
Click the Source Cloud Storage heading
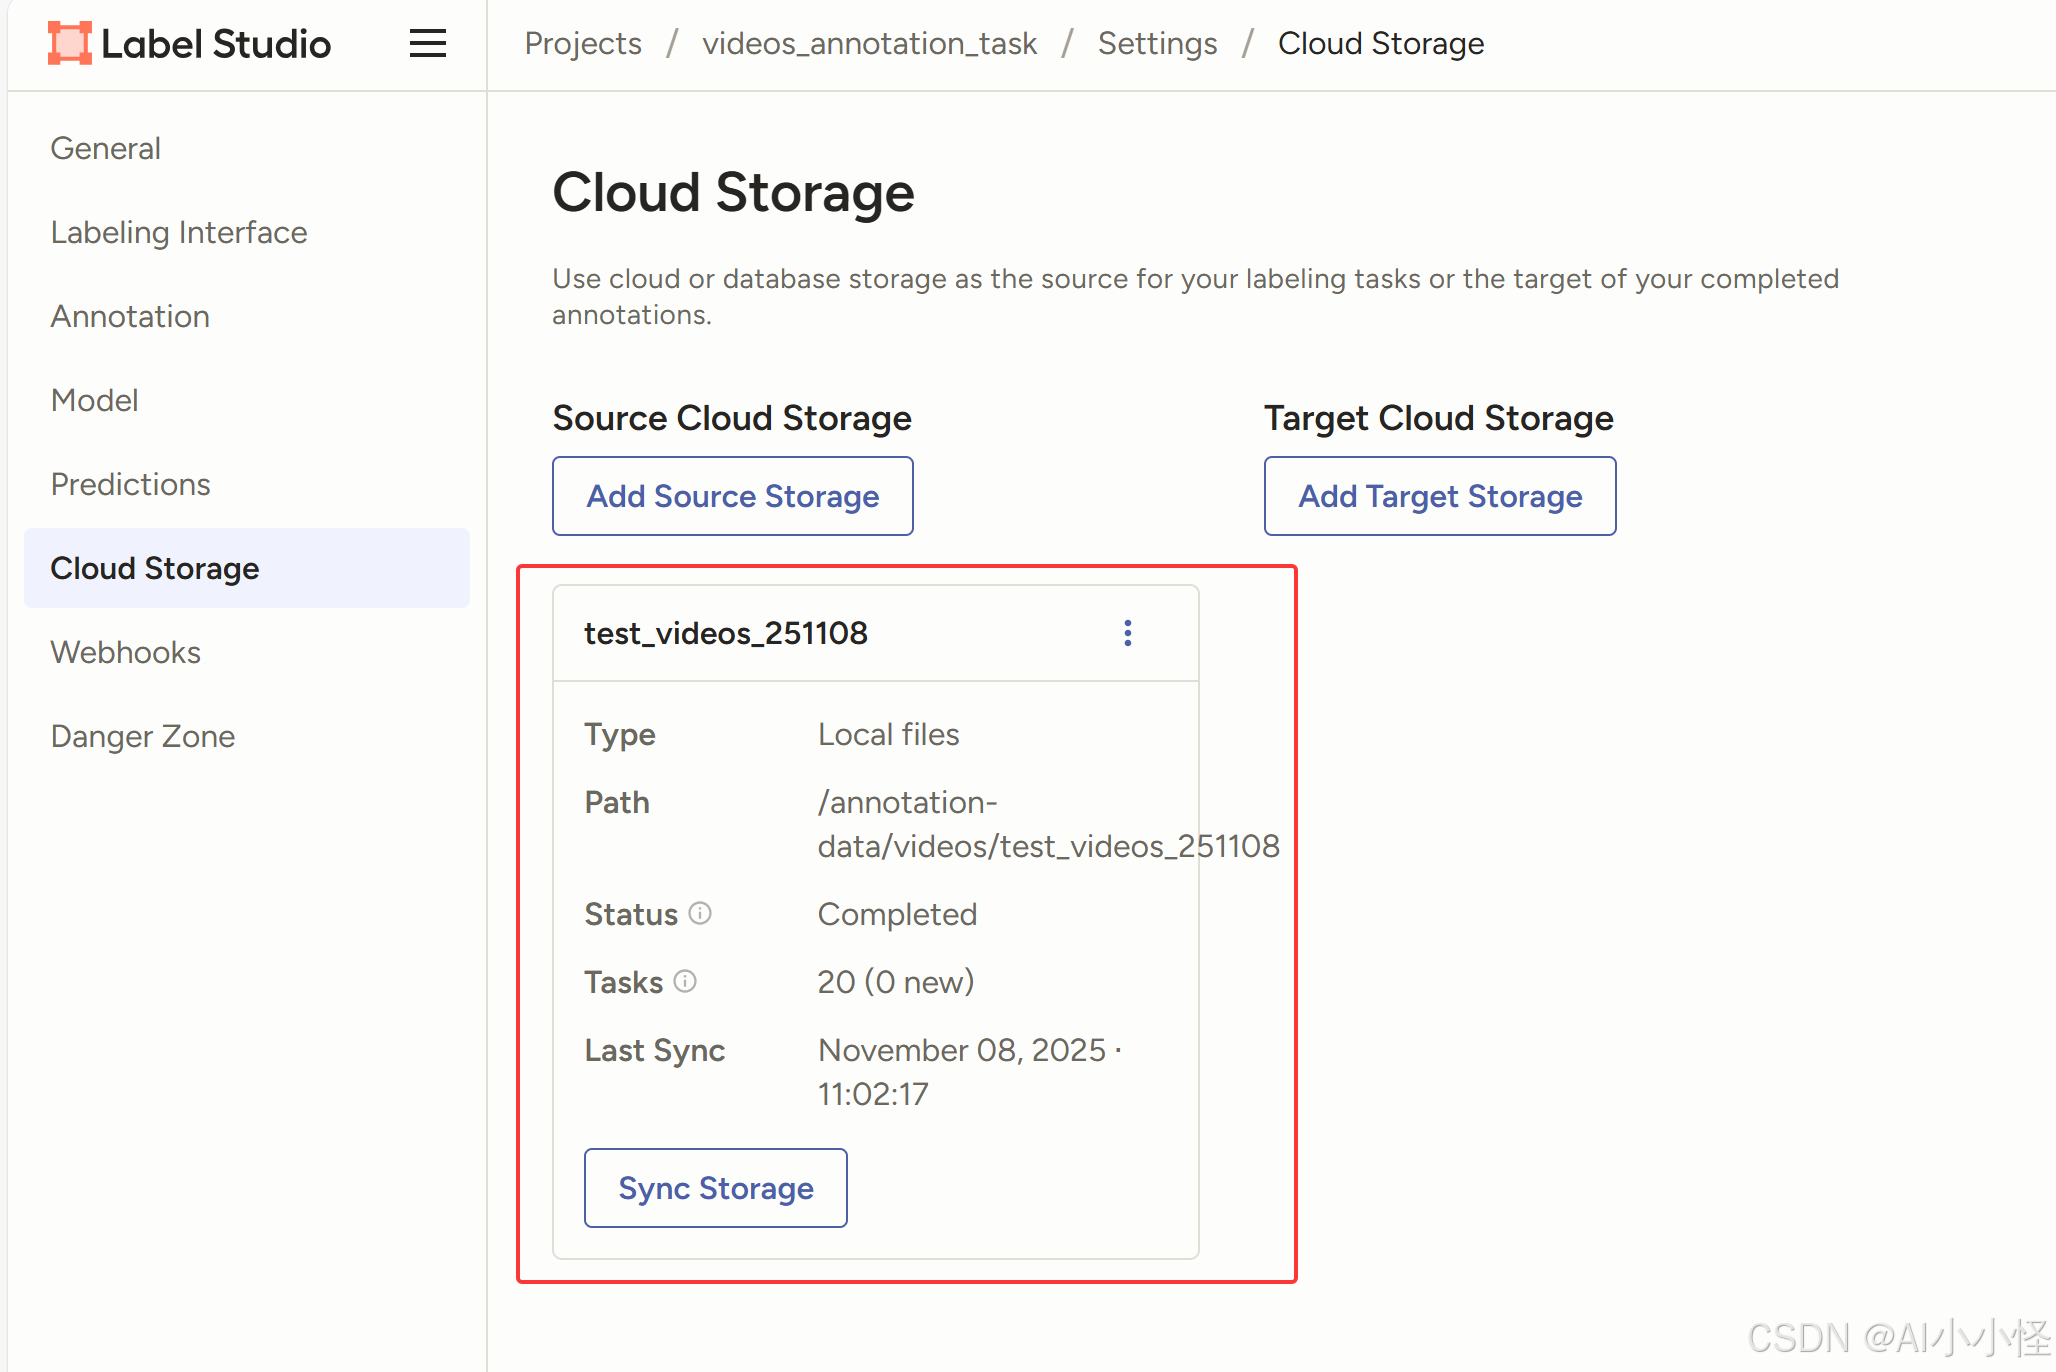pyautogui.click(x=732, y=418)
